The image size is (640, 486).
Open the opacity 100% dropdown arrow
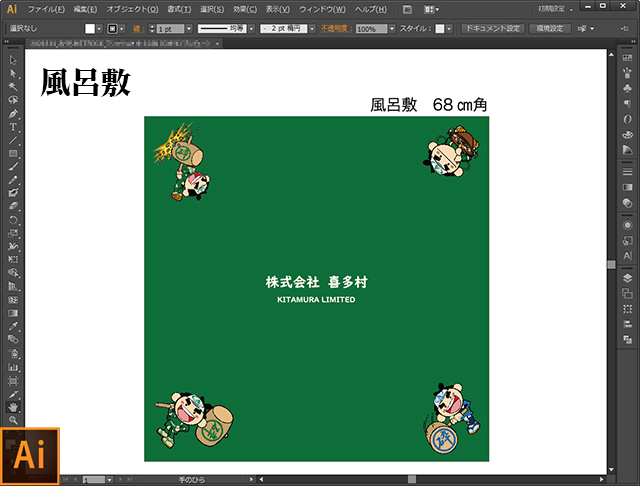point(392,29)
